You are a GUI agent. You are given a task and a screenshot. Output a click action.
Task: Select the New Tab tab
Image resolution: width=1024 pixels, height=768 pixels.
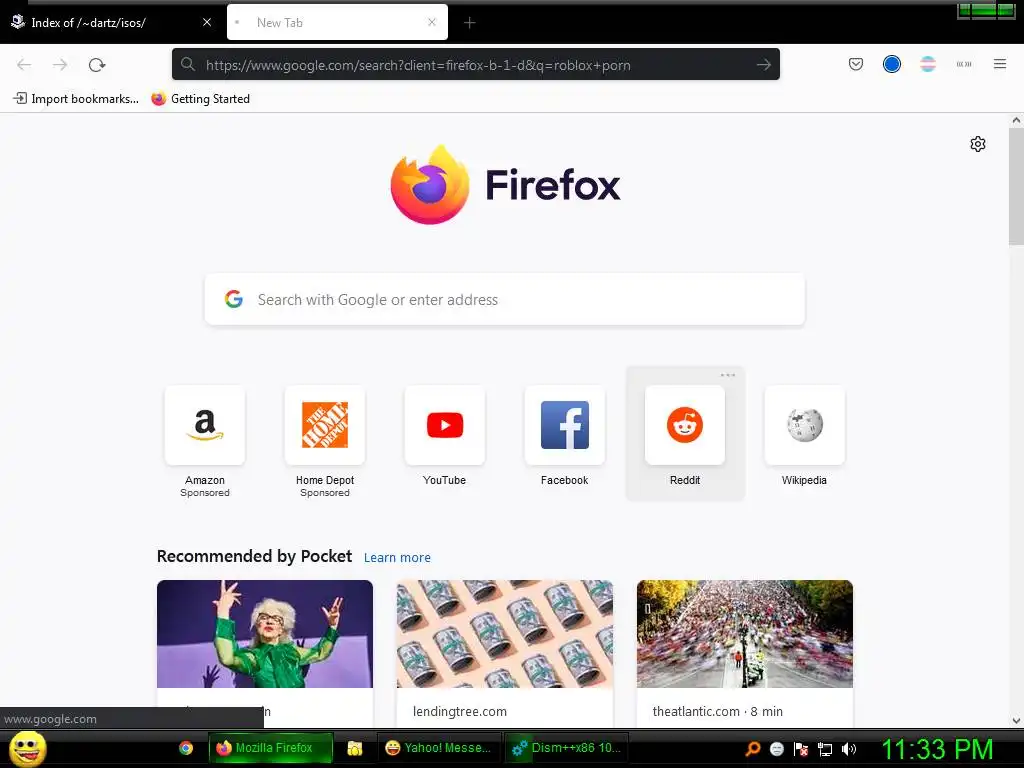coord(337,23)
